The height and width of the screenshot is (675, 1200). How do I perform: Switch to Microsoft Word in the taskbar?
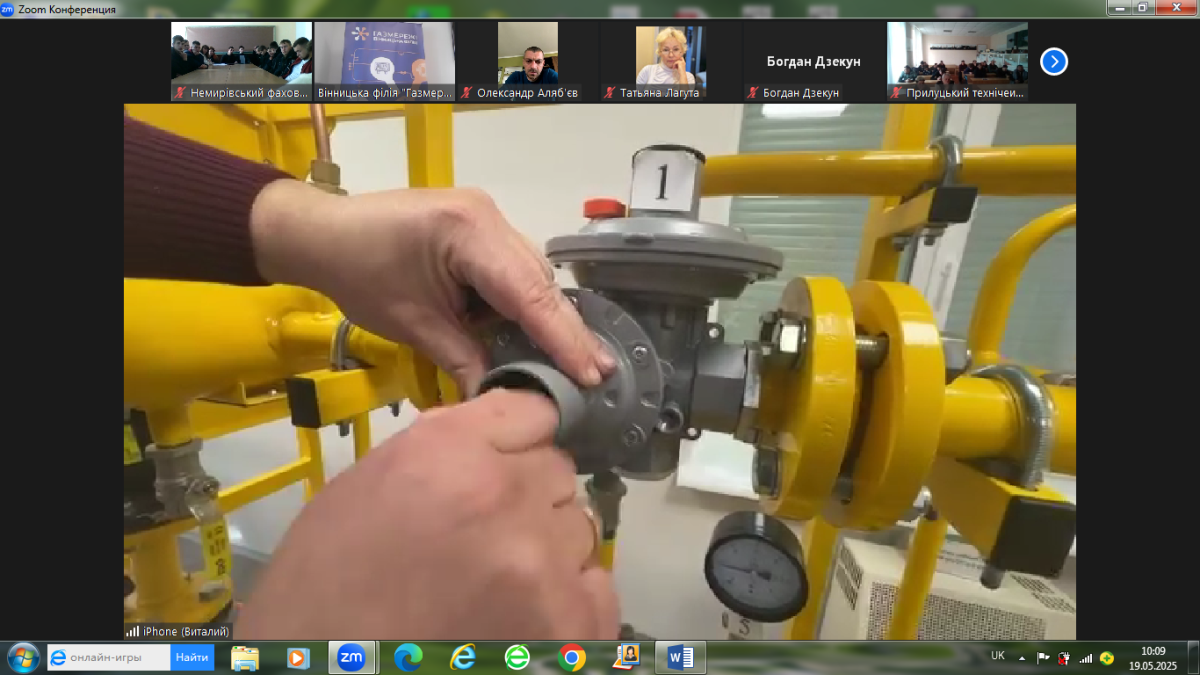pyautogui.click(x=680, y=657)
